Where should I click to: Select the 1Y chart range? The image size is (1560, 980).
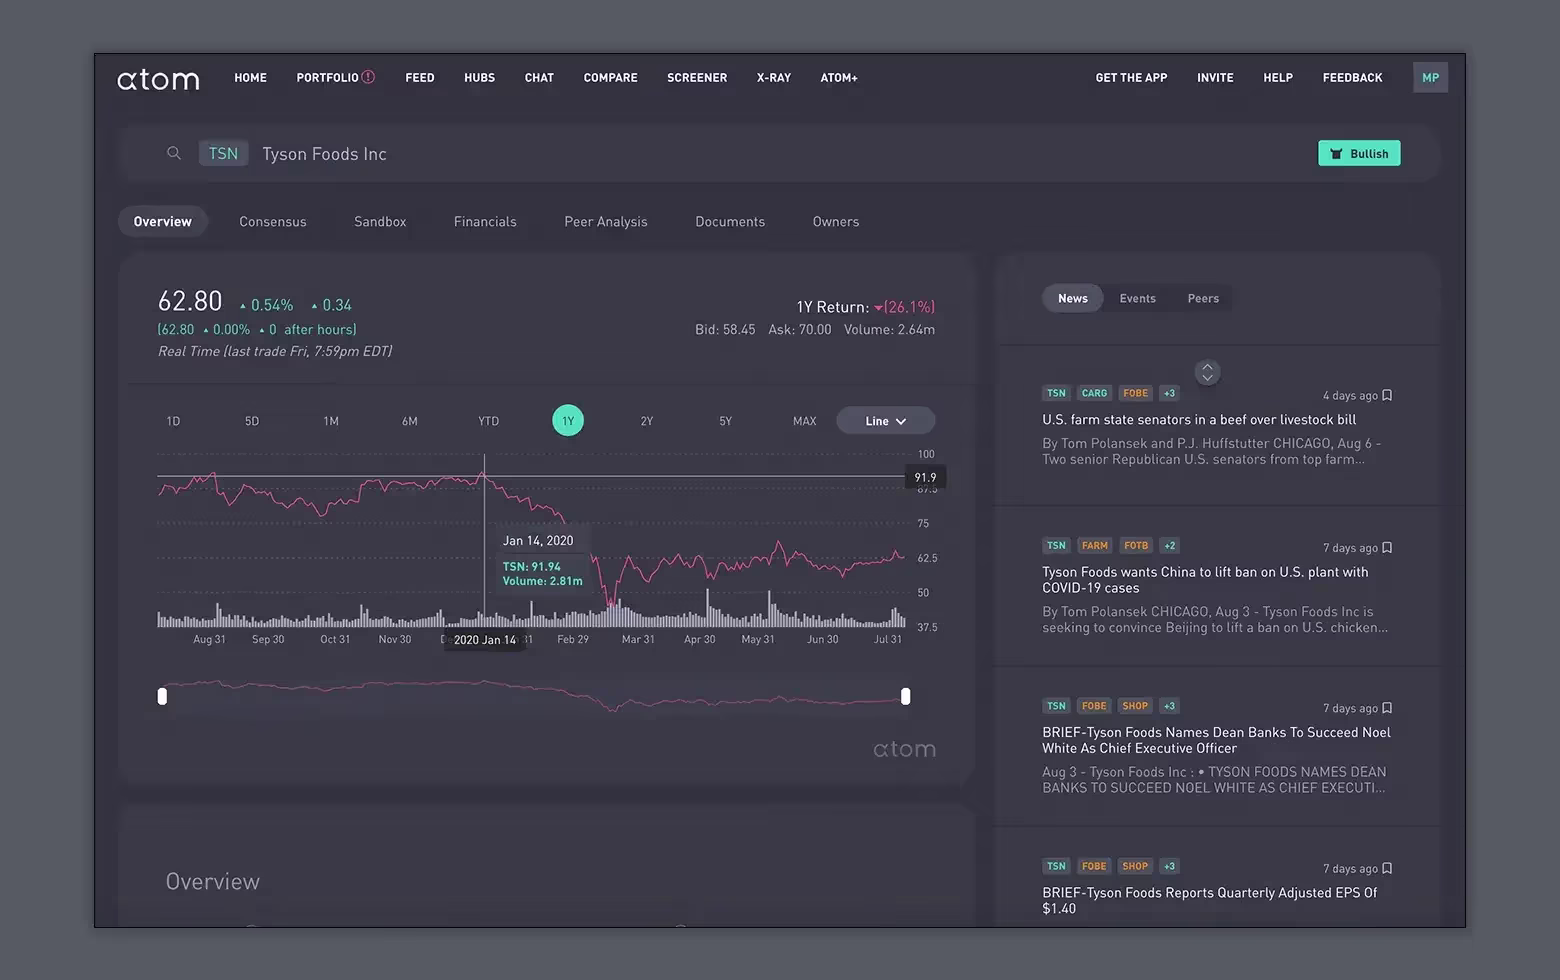click(x=568, y=421)
